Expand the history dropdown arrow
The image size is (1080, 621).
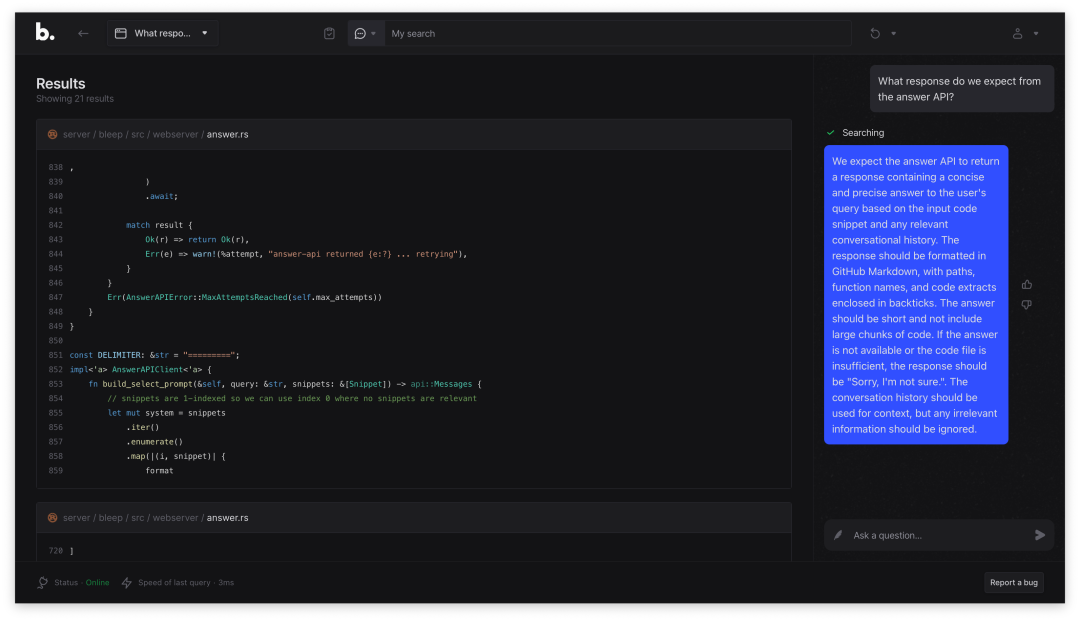tap(893, 34)
